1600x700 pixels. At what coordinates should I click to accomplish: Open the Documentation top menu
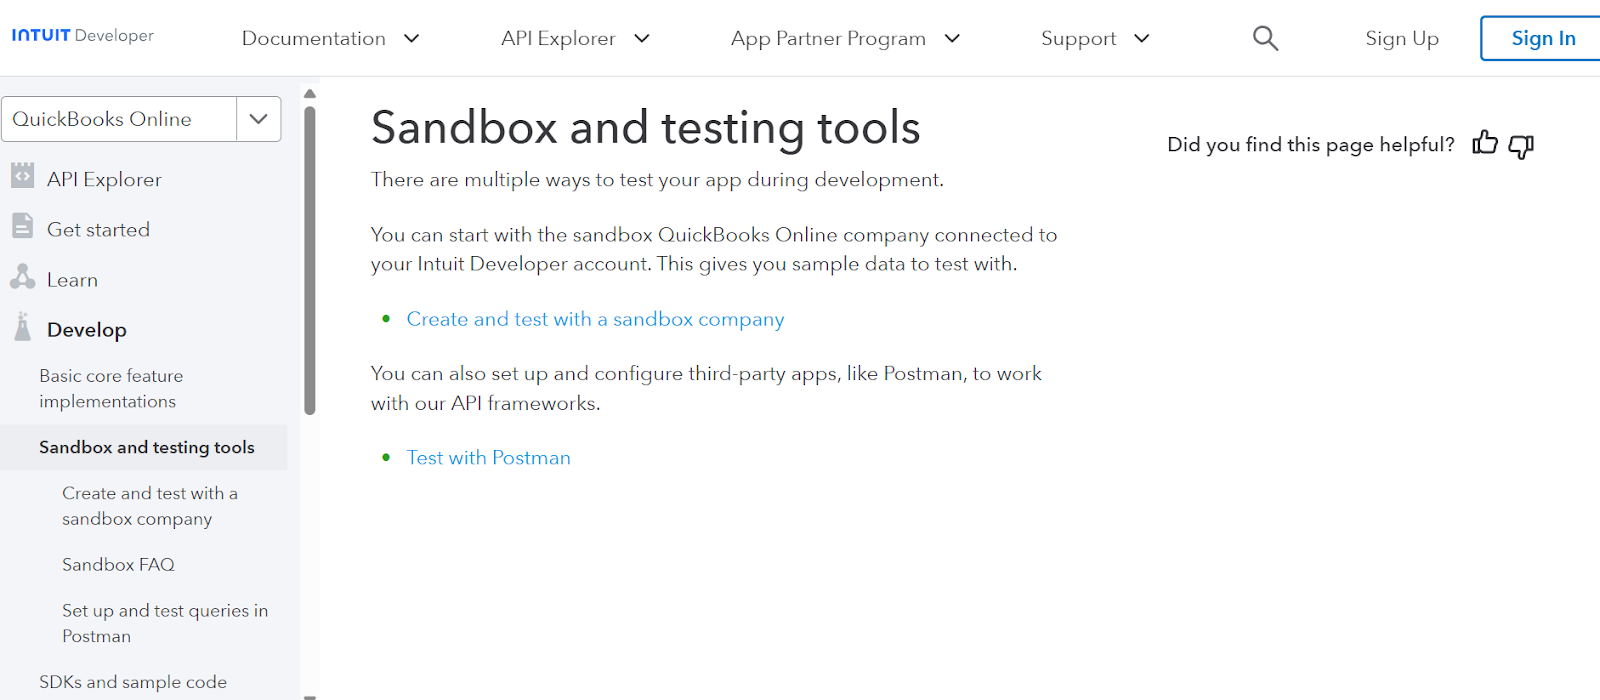pos(330,39)
